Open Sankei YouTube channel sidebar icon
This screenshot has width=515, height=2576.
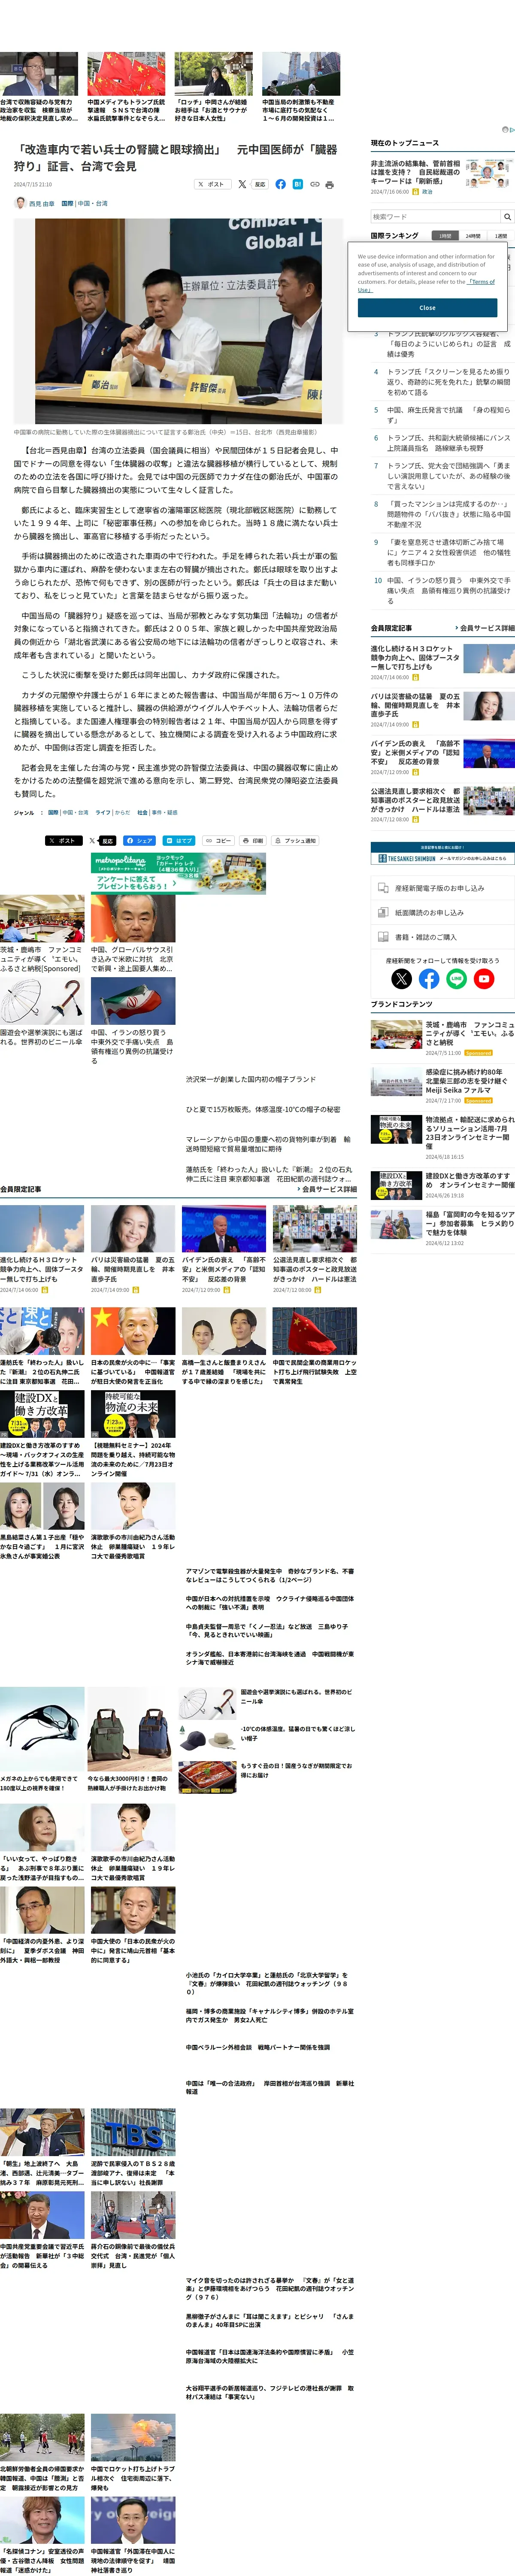point(484,979)
